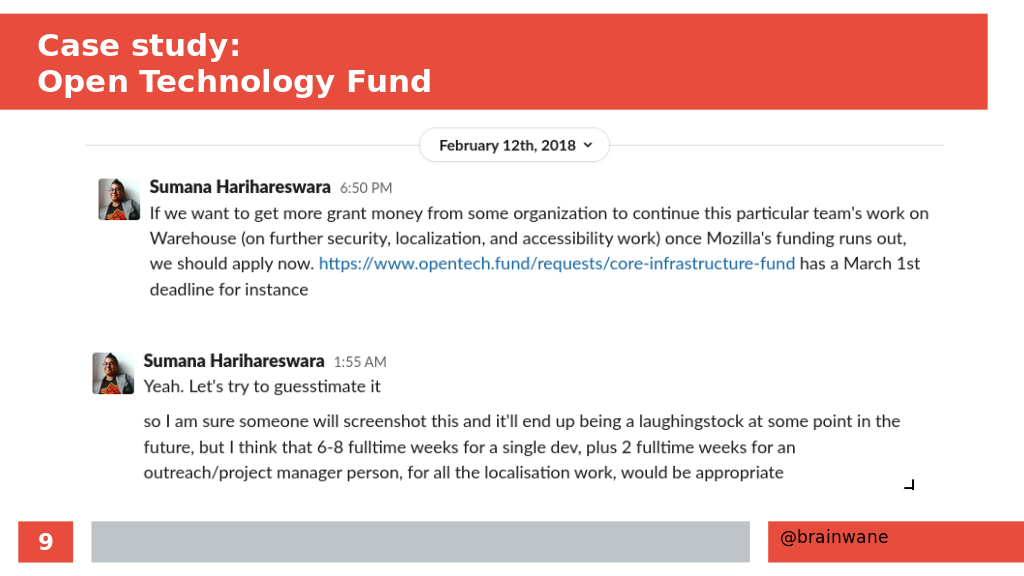Click the date divider line left of February
This screenshot has height=576, width=1024.
click(252, 145)
